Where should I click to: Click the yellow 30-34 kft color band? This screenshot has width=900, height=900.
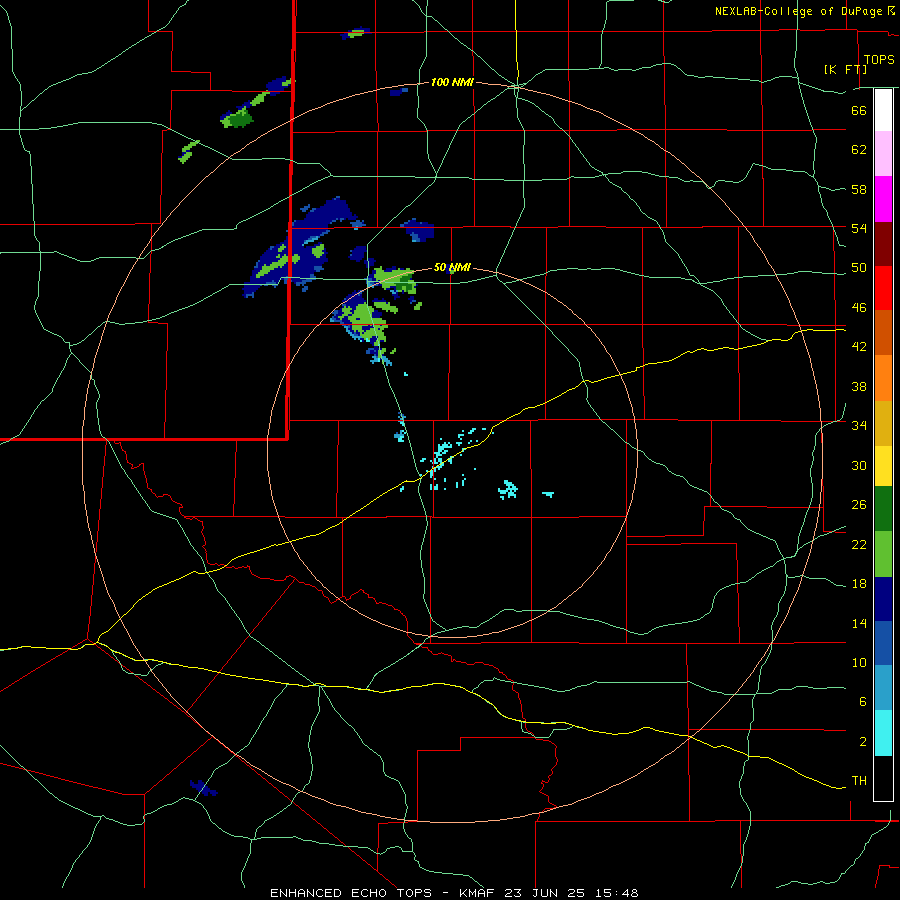click(x=883, y=466)
